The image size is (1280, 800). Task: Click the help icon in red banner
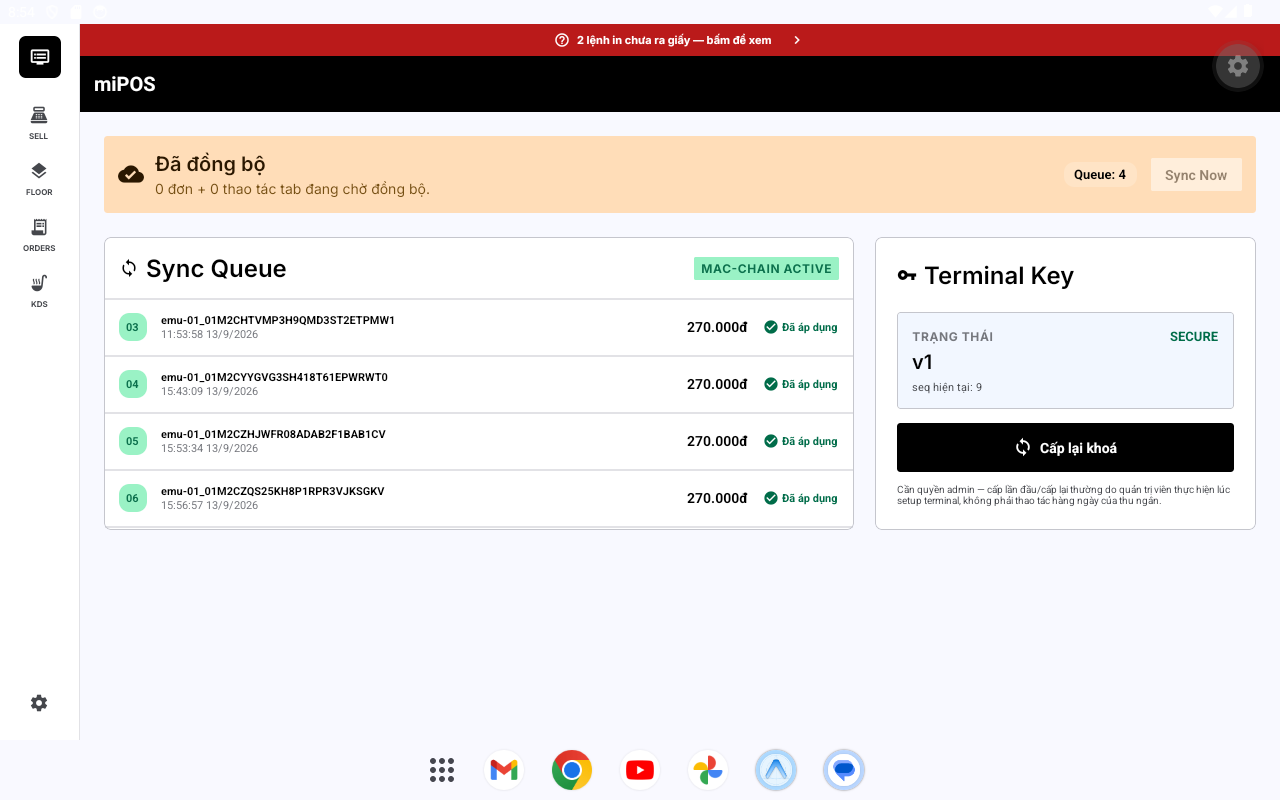click(562, 40)
